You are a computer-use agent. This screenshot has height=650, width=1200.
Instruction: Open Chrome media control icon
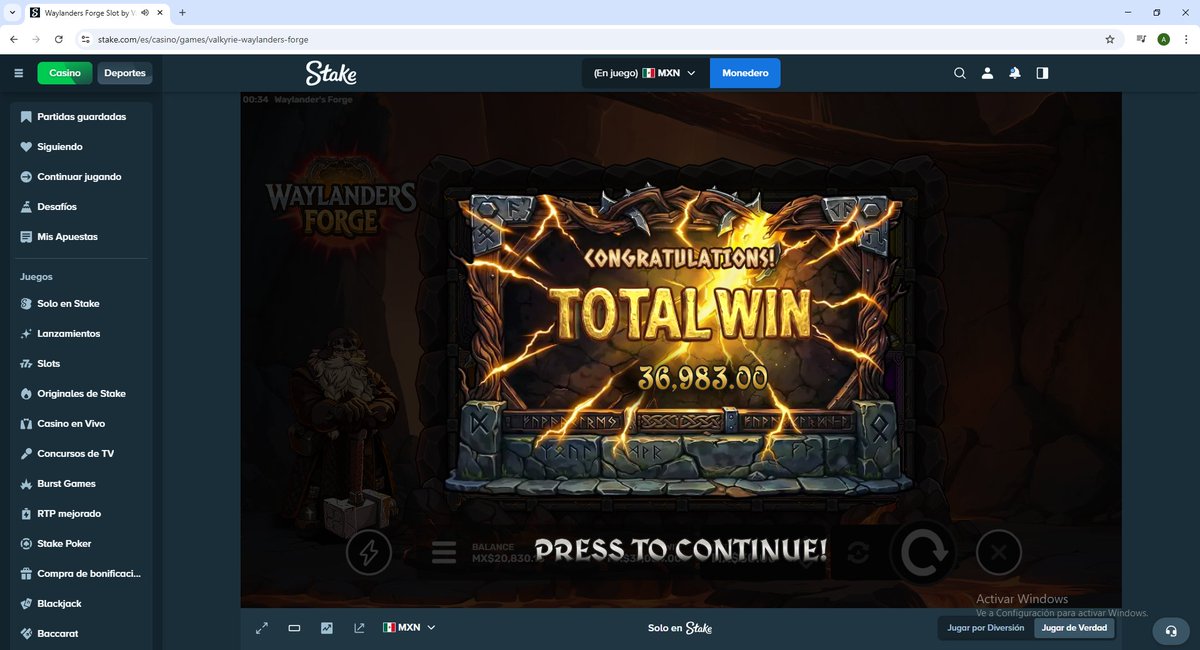1140,39
